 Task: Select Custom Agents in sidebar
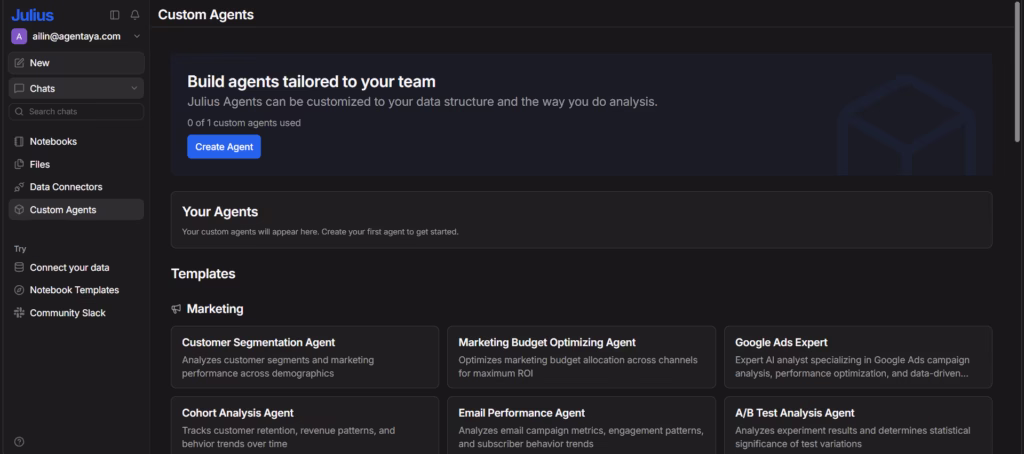(x=76, y=210)
